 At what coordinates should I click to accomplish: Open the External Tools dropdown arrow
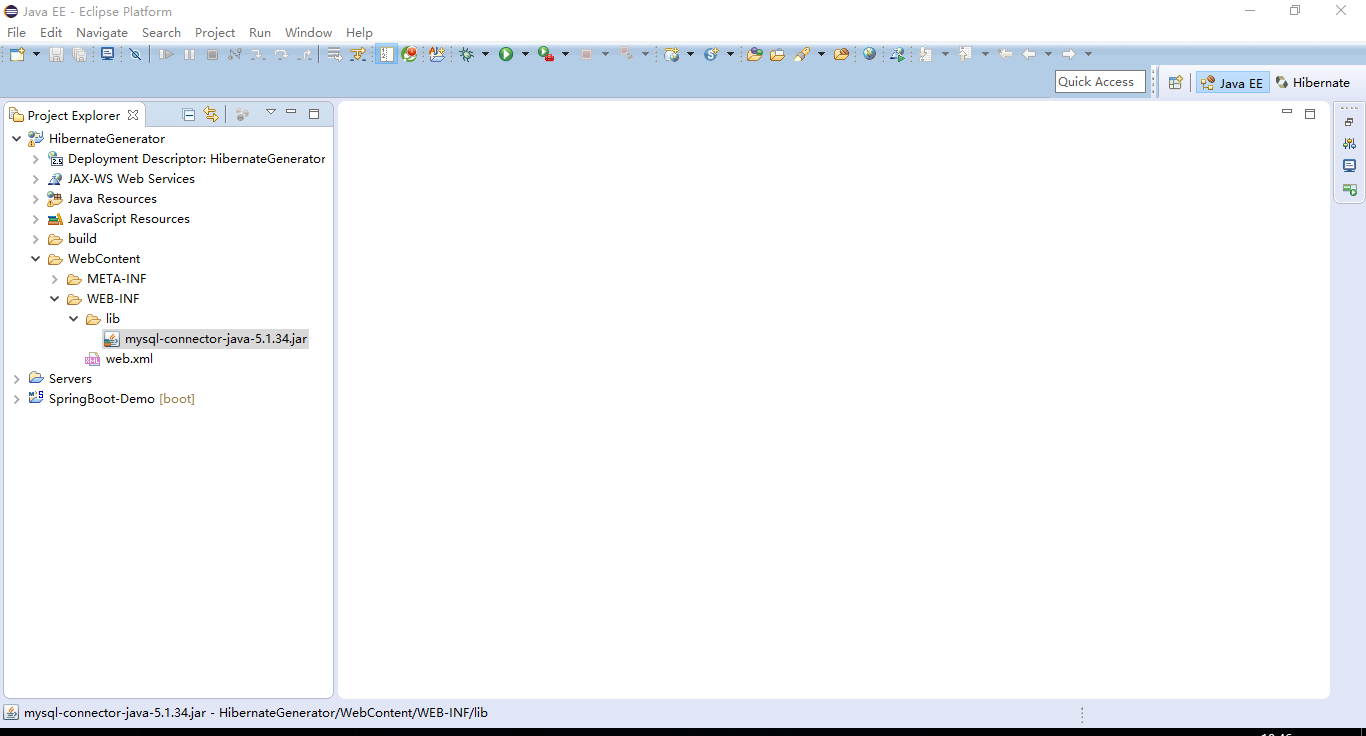[565, 54]
